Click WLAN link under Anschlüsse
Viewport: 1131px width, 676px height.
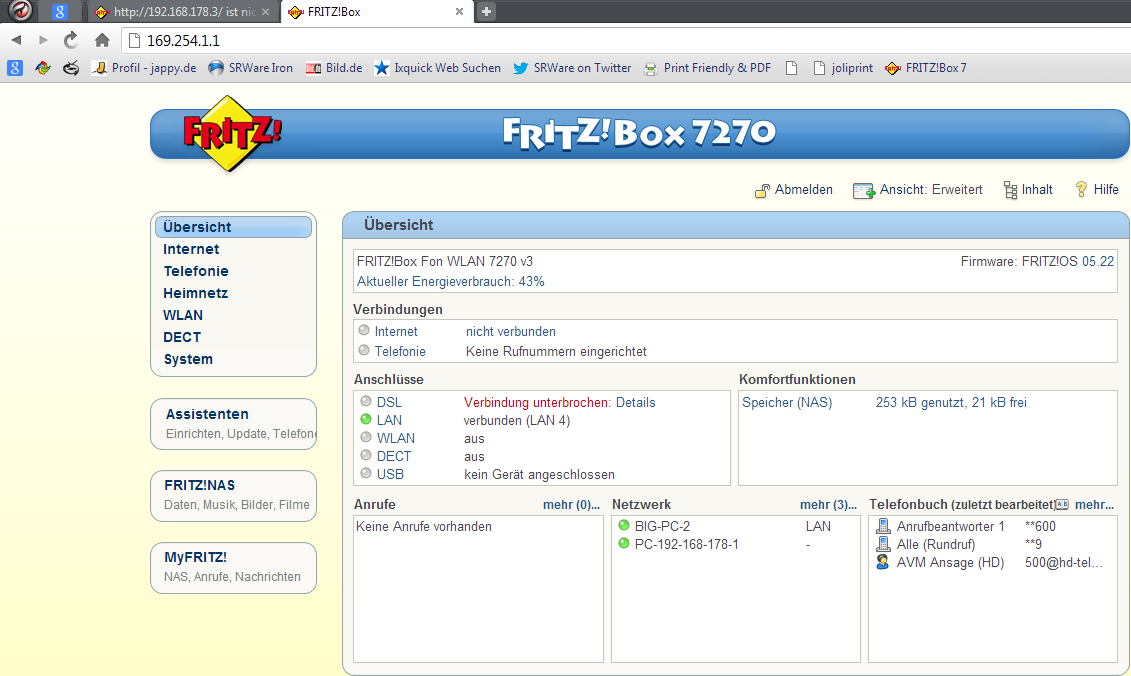396,438
